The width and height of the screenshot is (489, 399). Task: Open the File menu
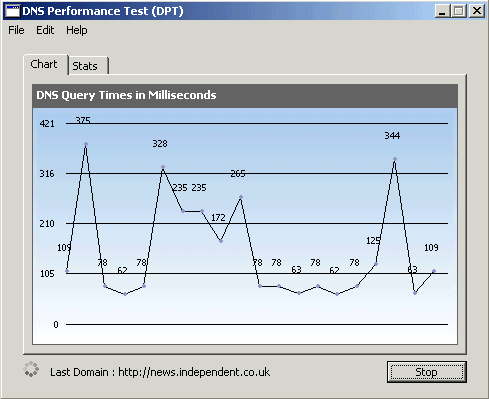click(16, 30)
